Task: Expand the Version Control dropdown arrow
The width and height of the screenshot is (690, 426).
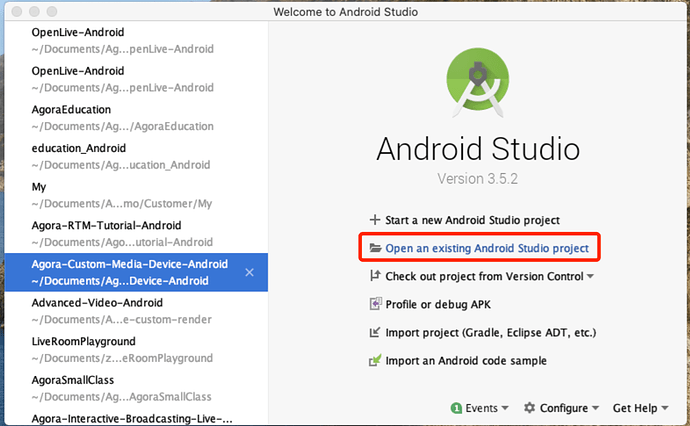Action: click(x=590, y=276)
